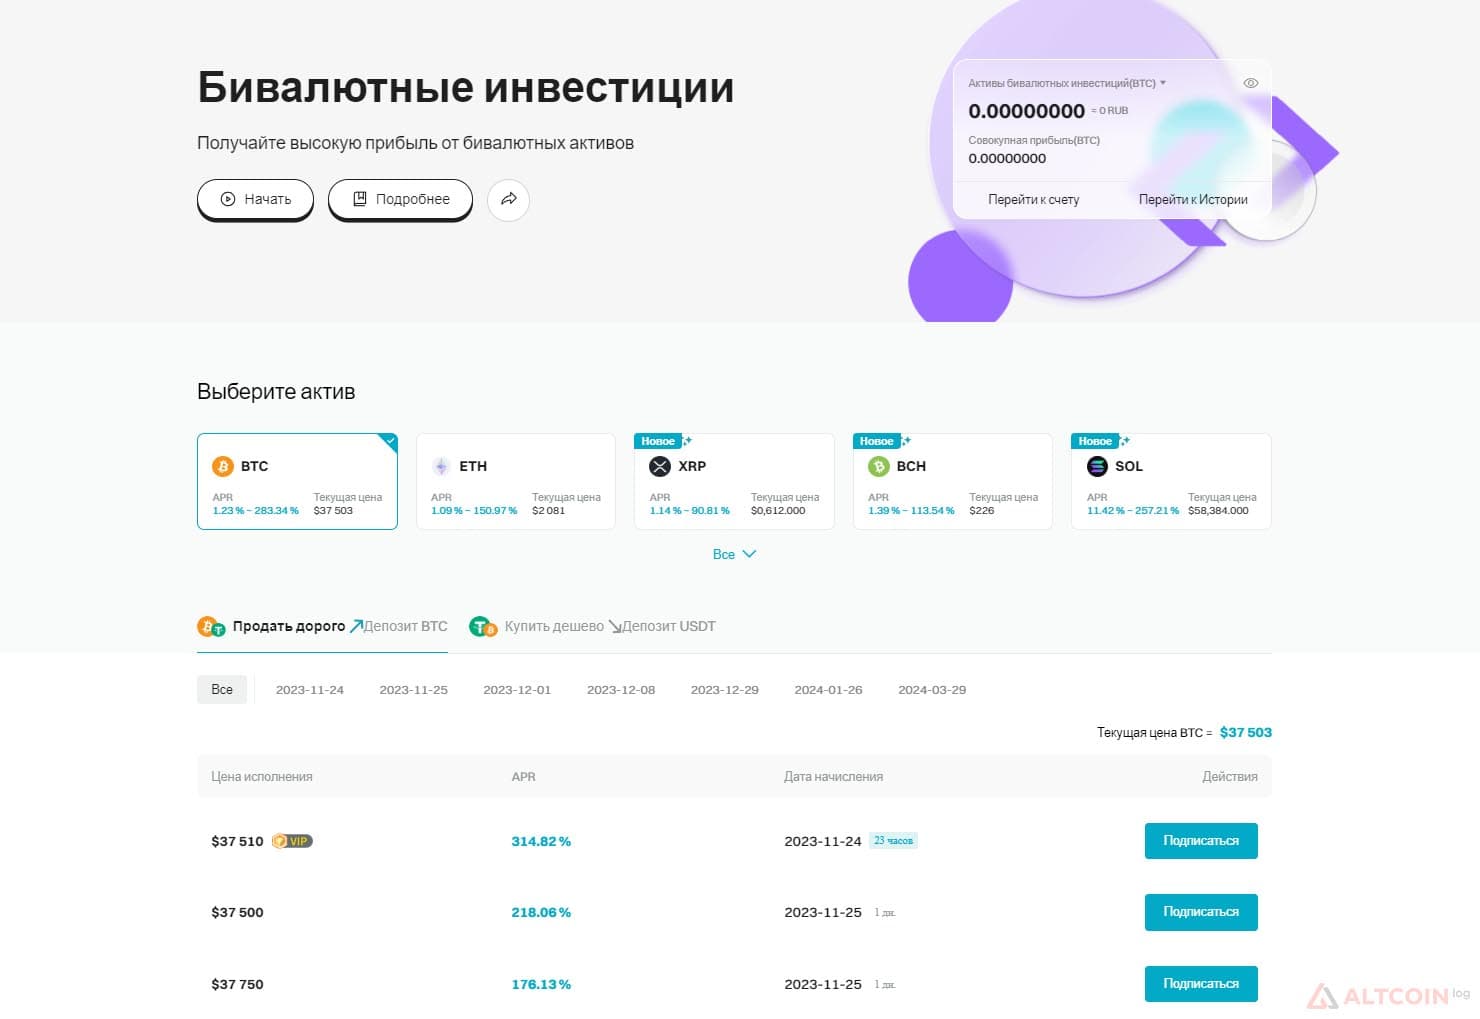Open the Перейти к счету link
The image size is (1480, 1019).
[x=1033, y=200]
